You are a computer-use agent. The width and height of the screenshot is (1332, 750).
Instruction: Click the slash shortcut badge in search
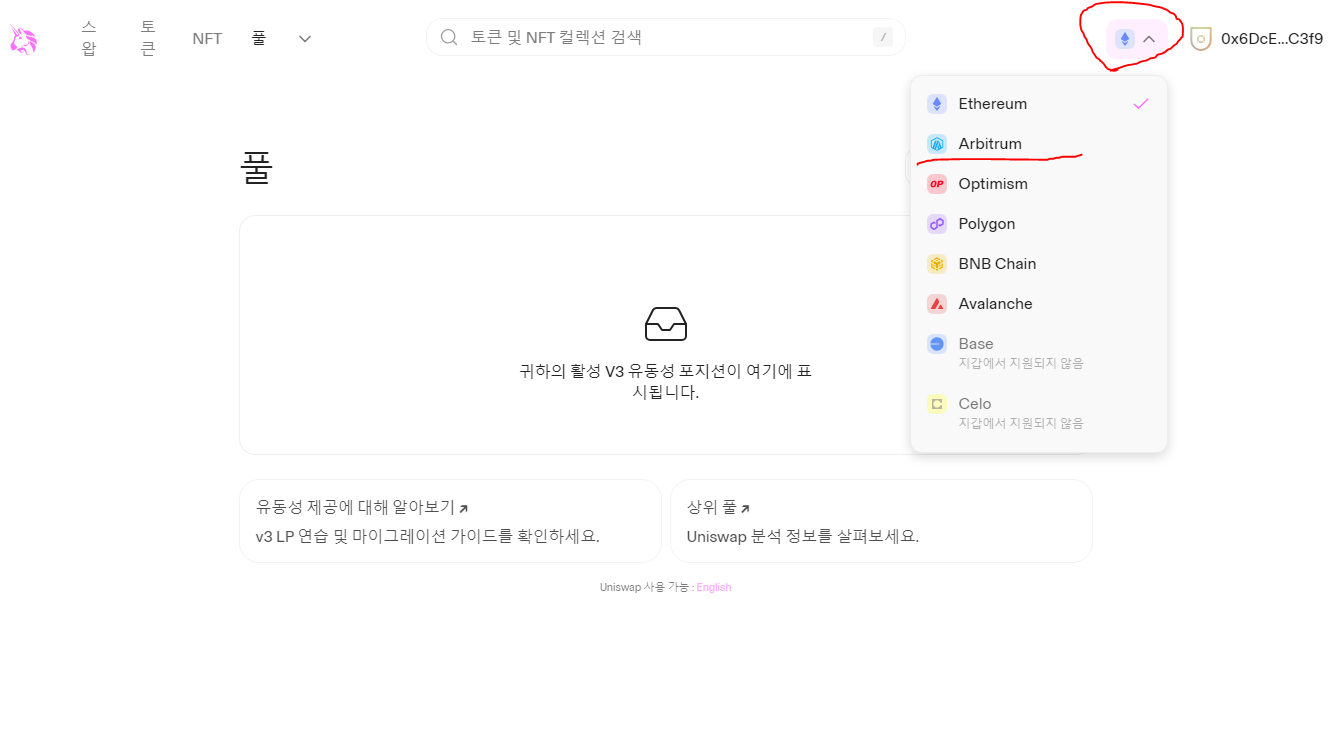pyautogui.click(x=882, y=37)
